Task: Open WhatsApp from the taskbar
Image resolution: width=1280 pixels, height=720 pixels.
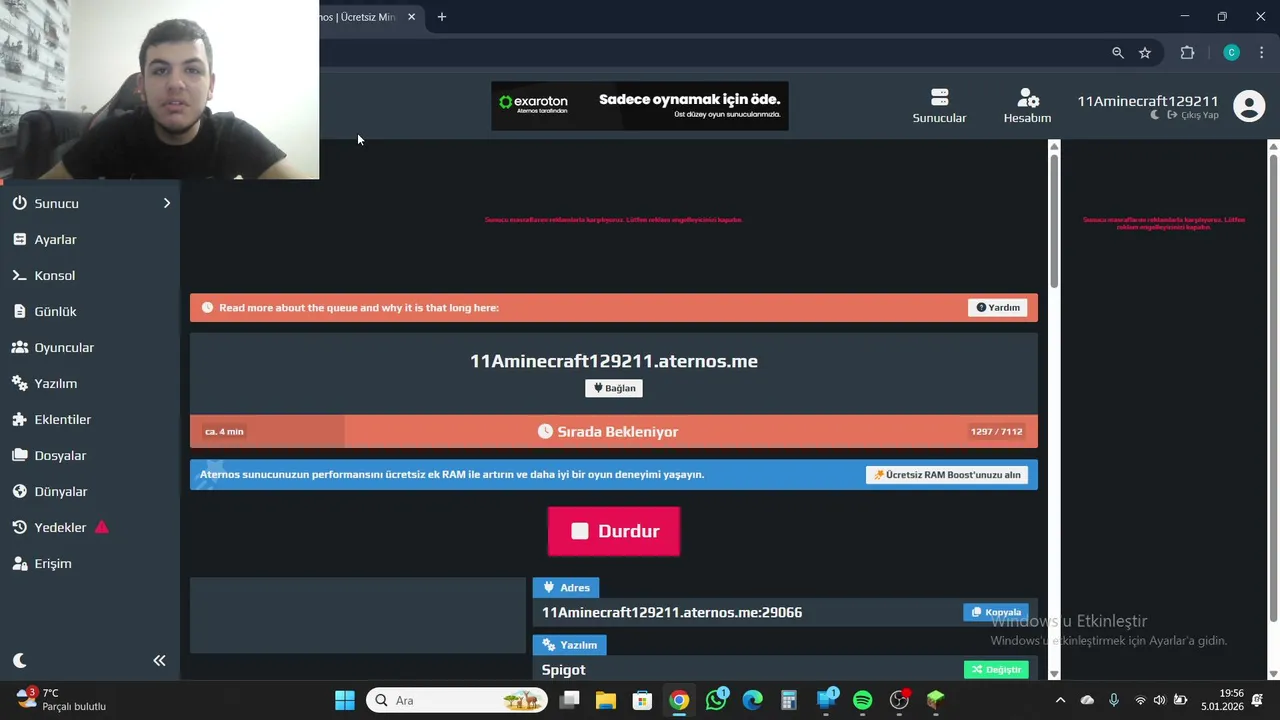Action: pyautogui.click(x=716, y=700)
